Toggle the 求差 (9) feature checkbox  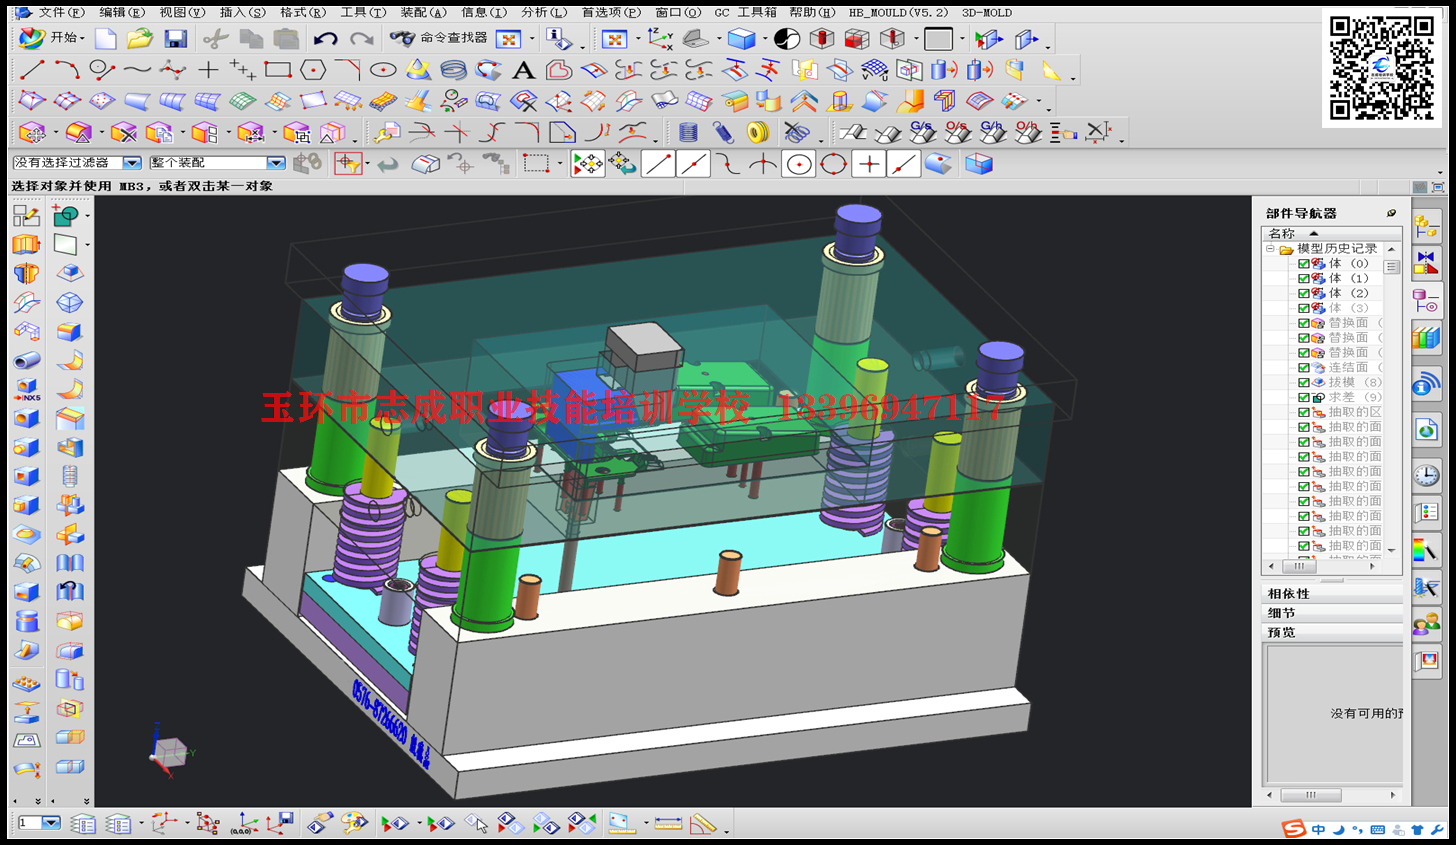point(1304,398)
